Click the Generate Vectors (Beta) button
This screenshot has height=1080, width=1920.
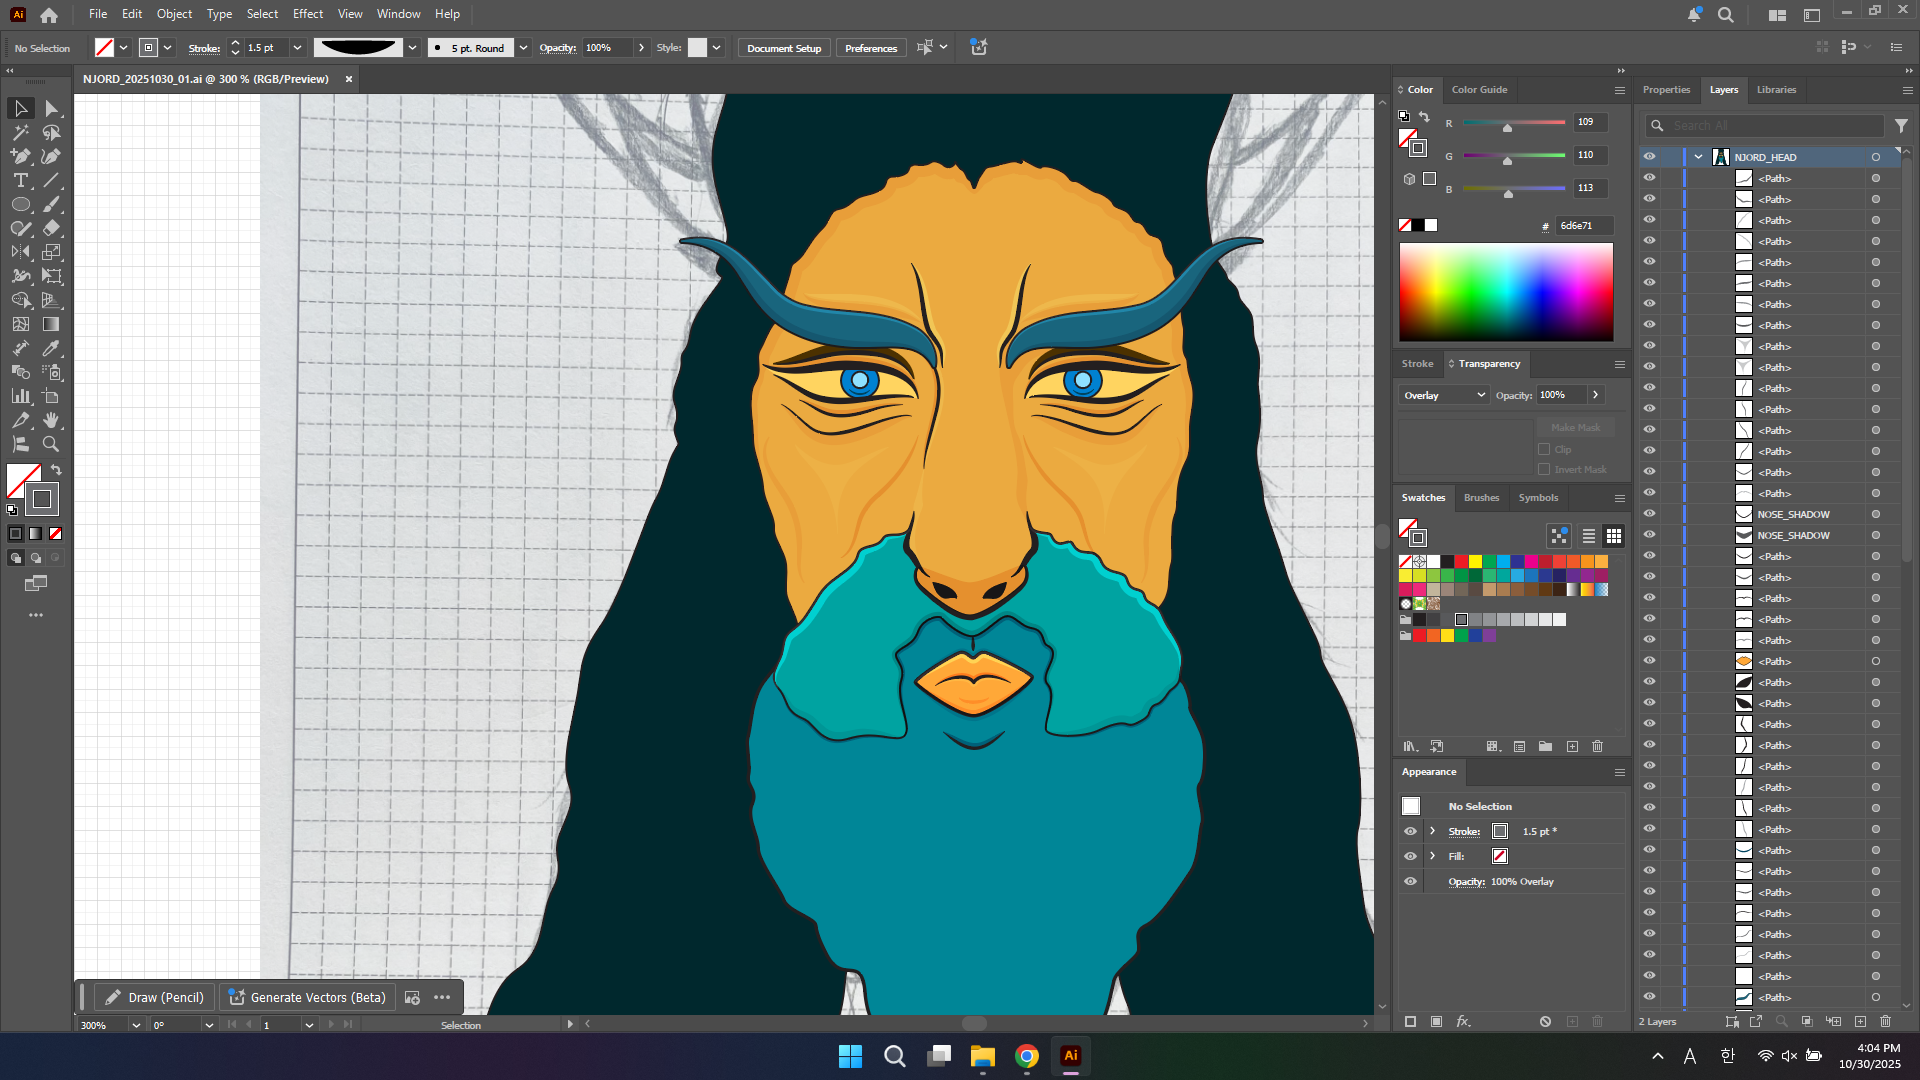click(307, 997)
